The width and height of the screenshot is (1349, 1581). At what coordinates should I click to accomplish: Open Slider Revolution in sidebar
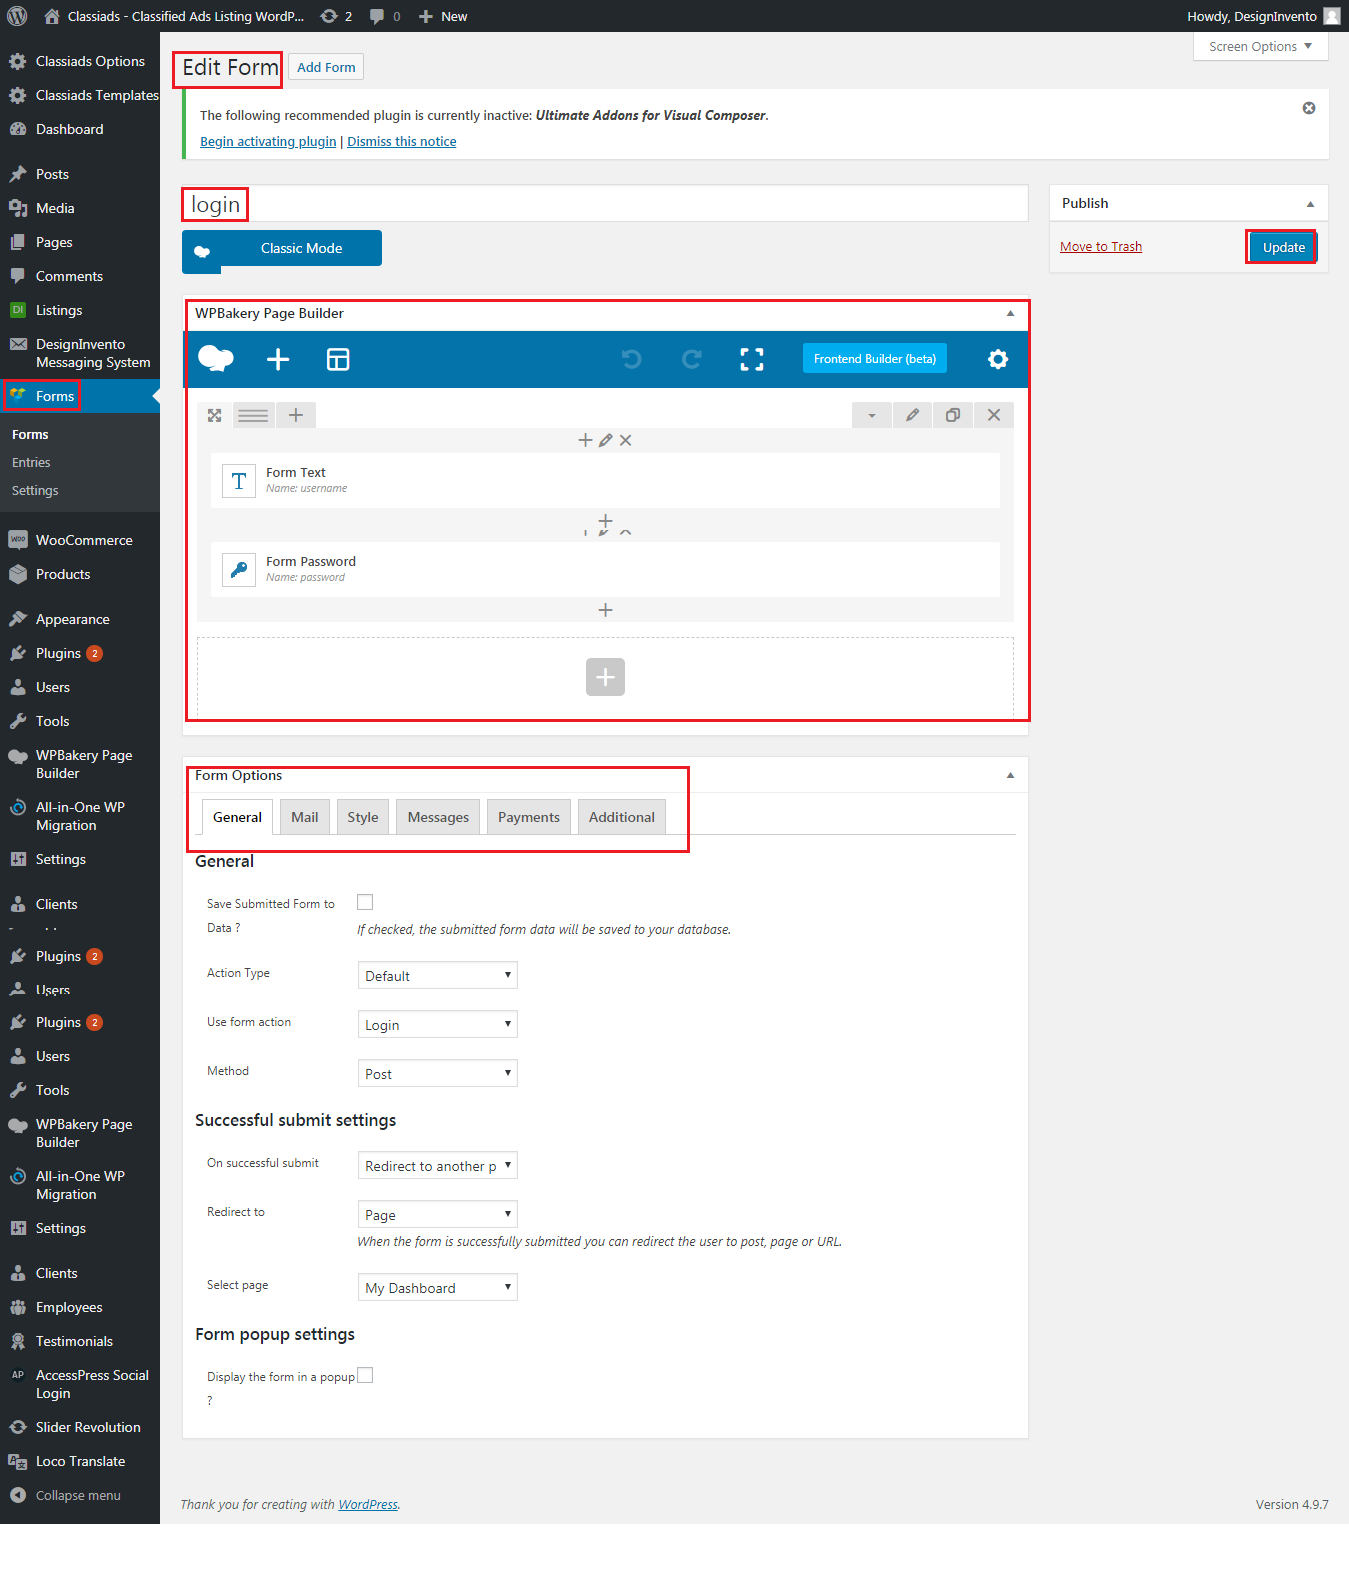click(80, 1427)
